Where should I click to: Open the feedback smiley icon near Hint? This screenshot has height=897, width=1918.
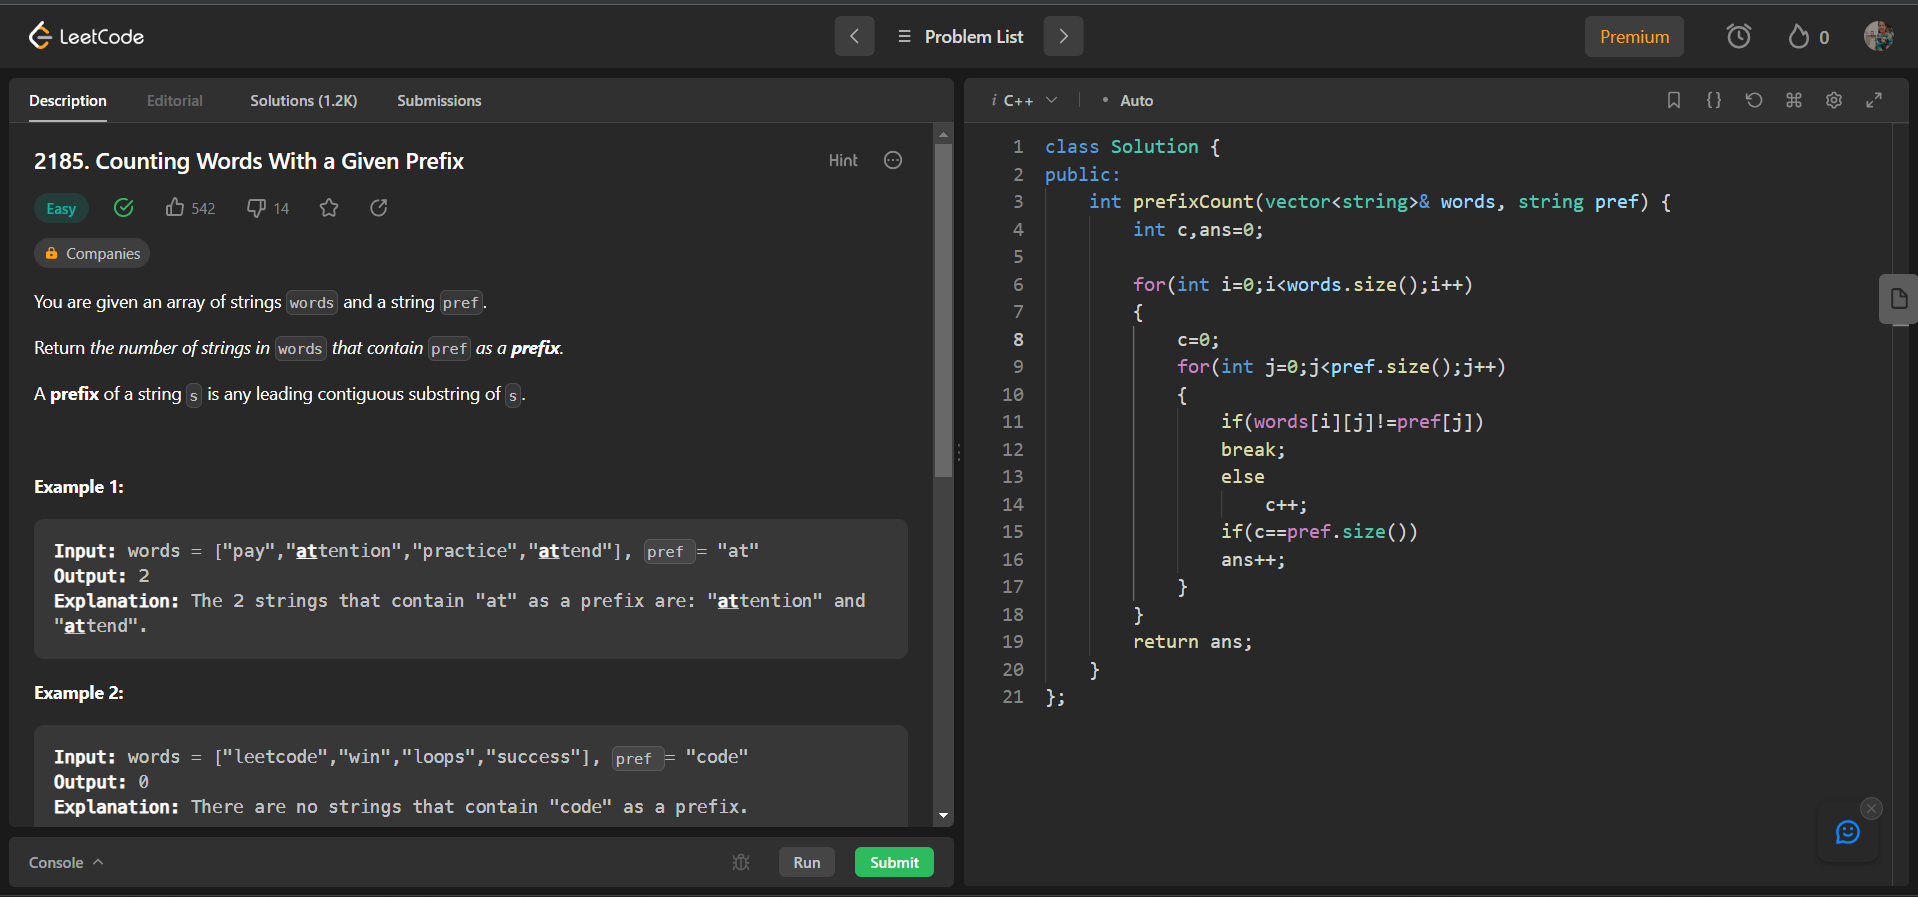pyautogui.click(x=893, y=160)
